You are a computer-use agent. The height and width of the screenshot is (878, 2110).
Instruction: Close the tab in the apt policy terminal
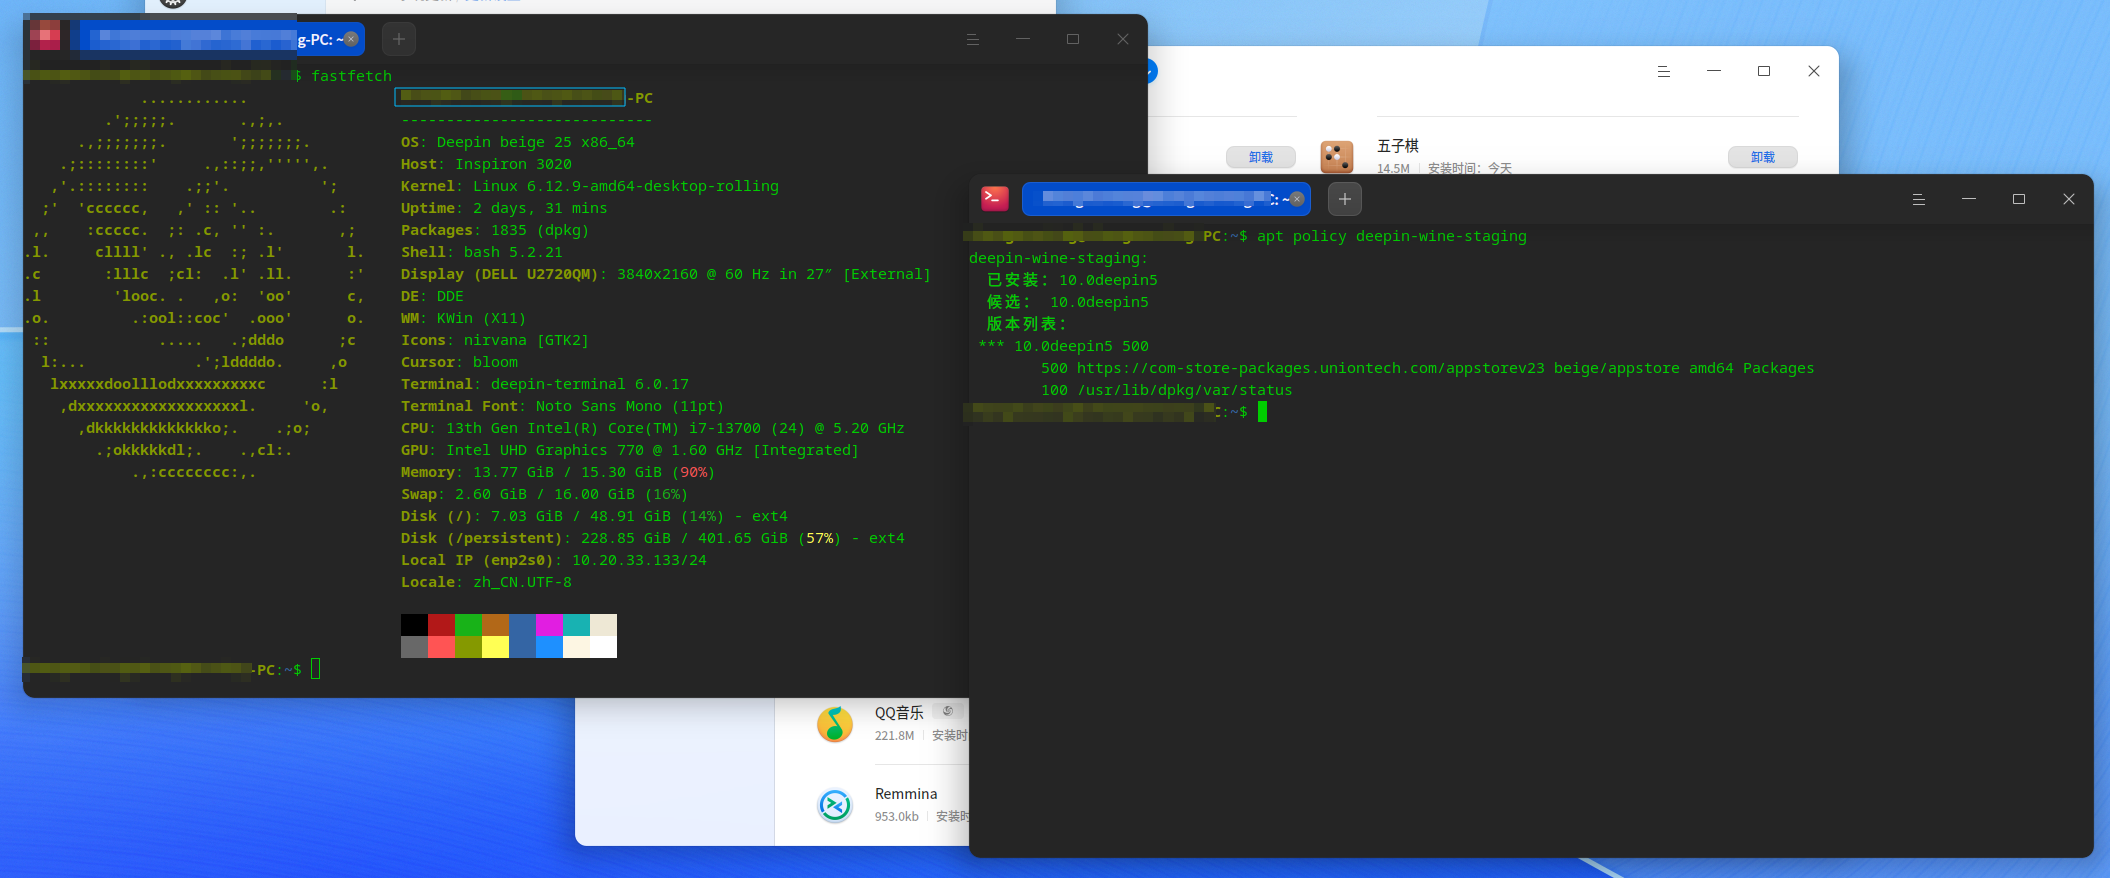coord(1297,199)
